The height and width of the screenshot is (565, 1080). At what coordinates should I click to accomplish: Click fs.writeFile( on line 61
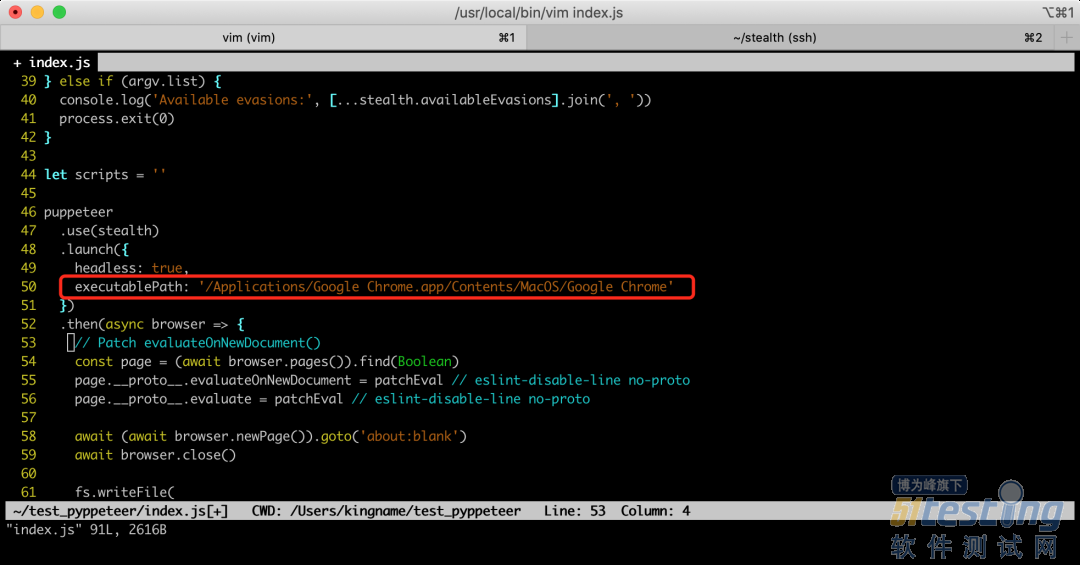(125, 492)
